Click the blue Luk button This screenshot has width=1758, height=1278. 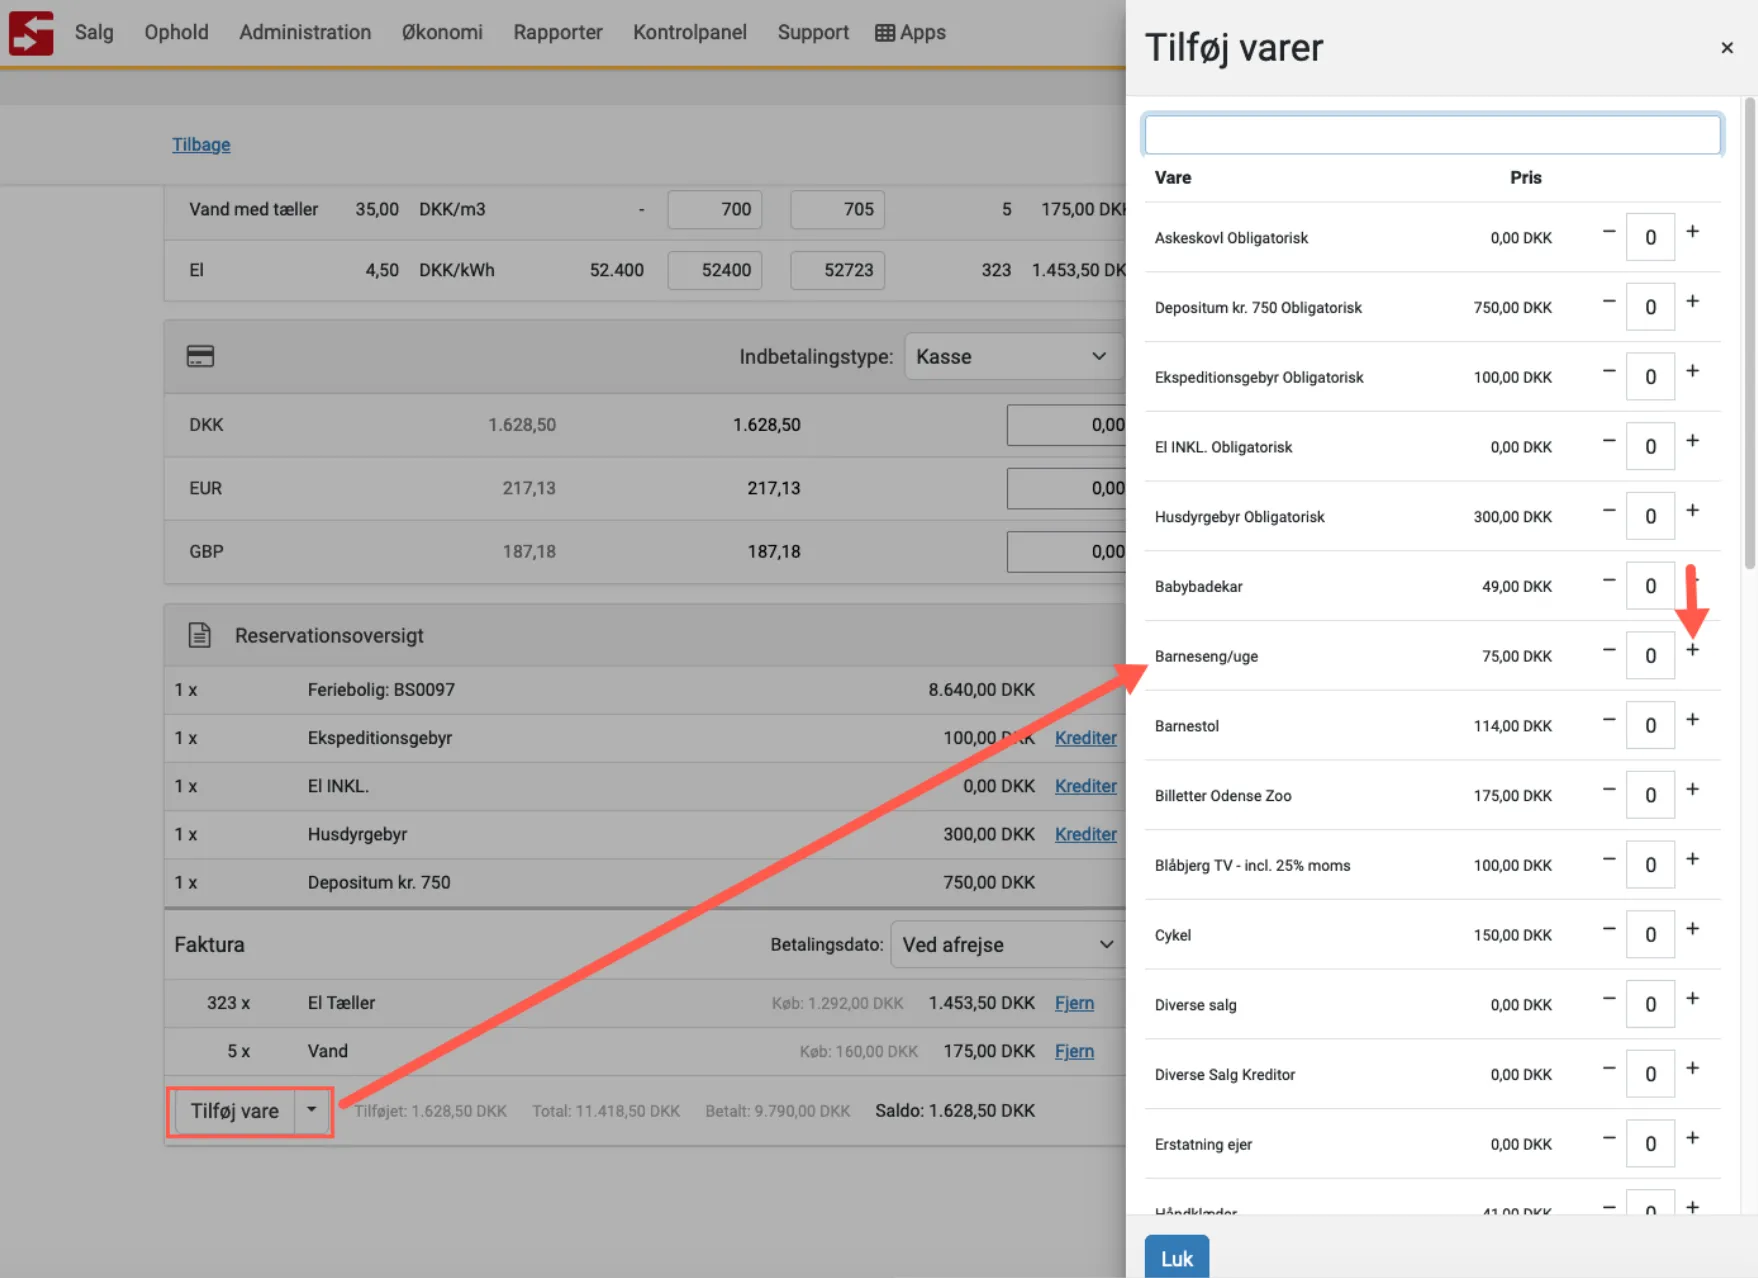click(x=1176, y=1258)
